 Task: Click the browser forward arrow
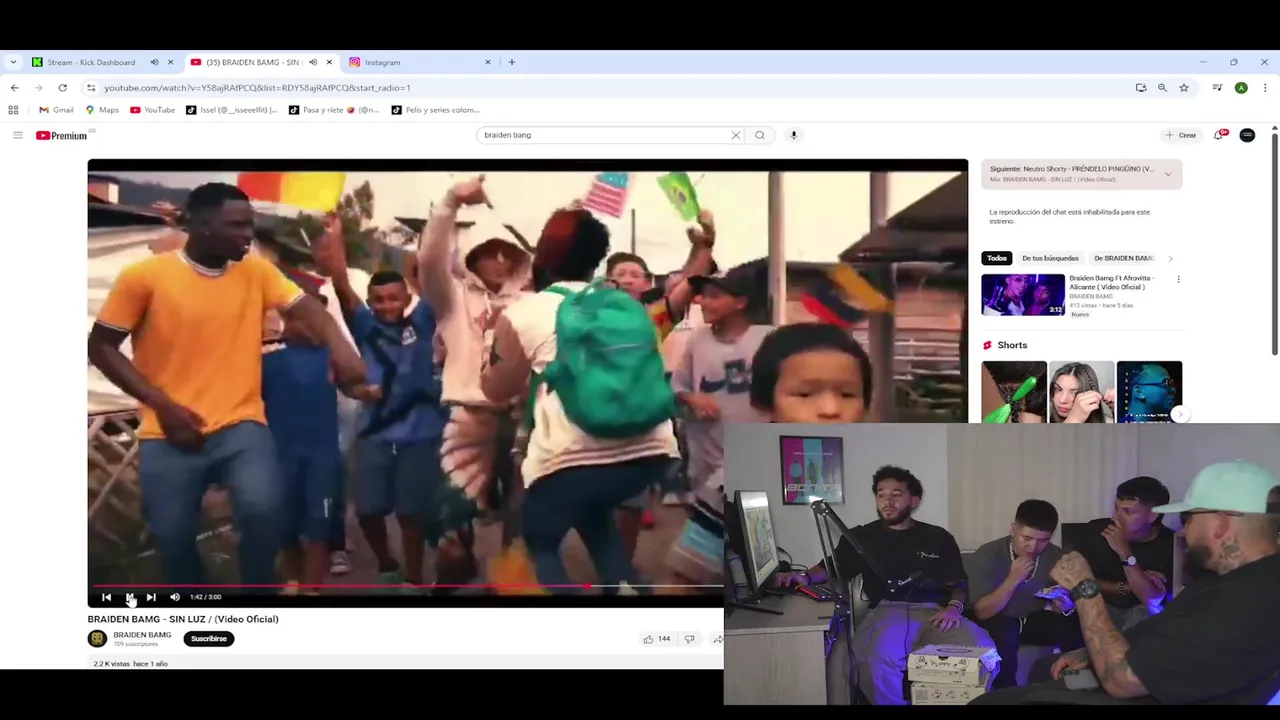[x=38, y=88]
